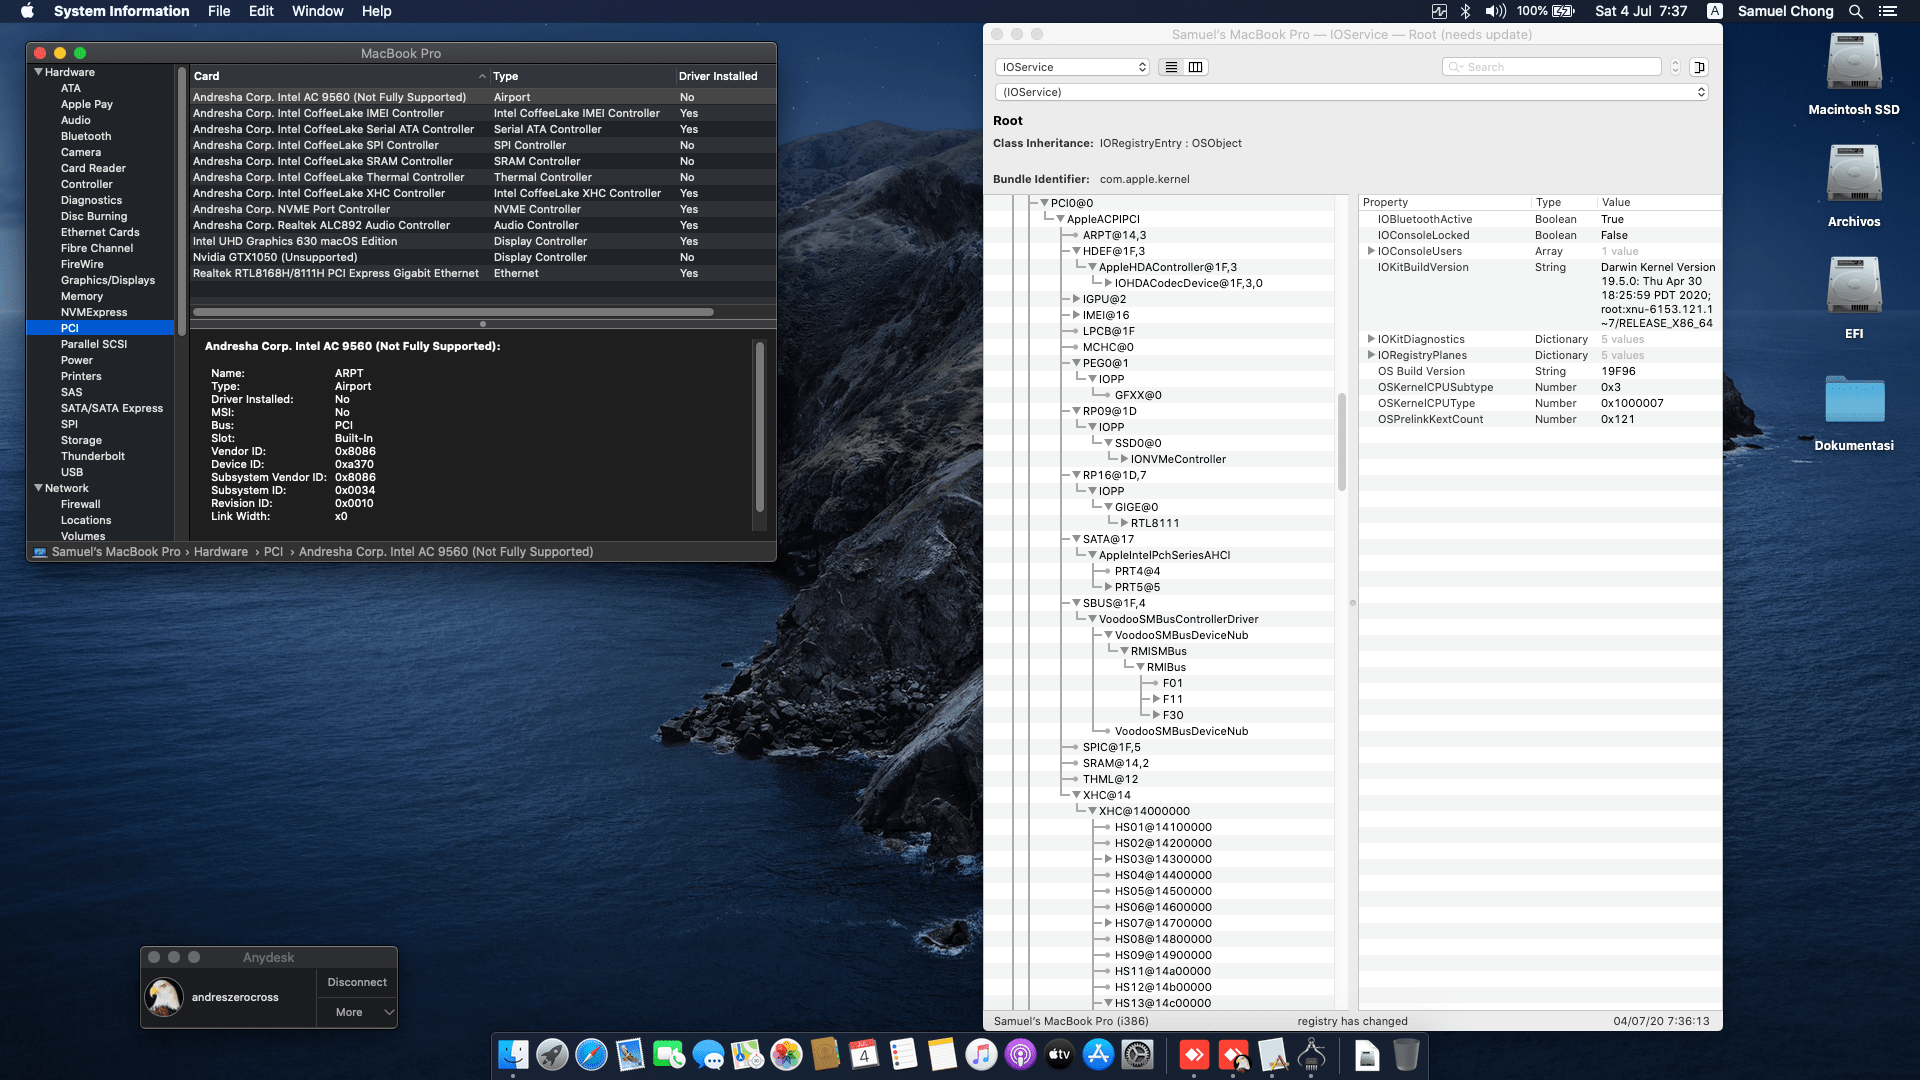Open Trash in the dock

pyautogui.click(x=1406, y=1054)
